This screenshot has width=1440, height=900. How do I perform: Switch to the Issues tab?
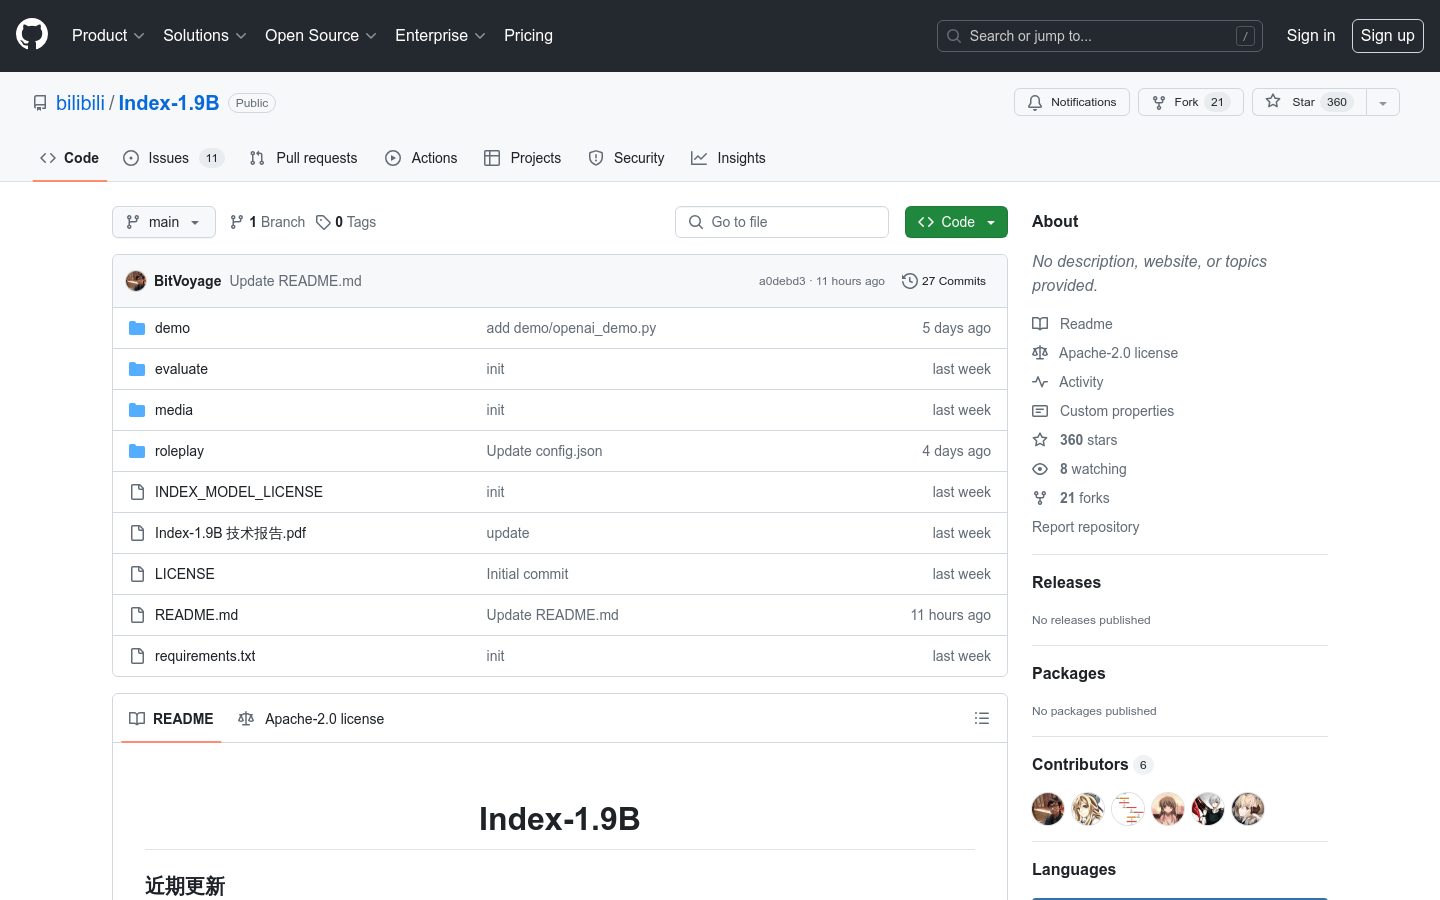[x=173, y=158]
